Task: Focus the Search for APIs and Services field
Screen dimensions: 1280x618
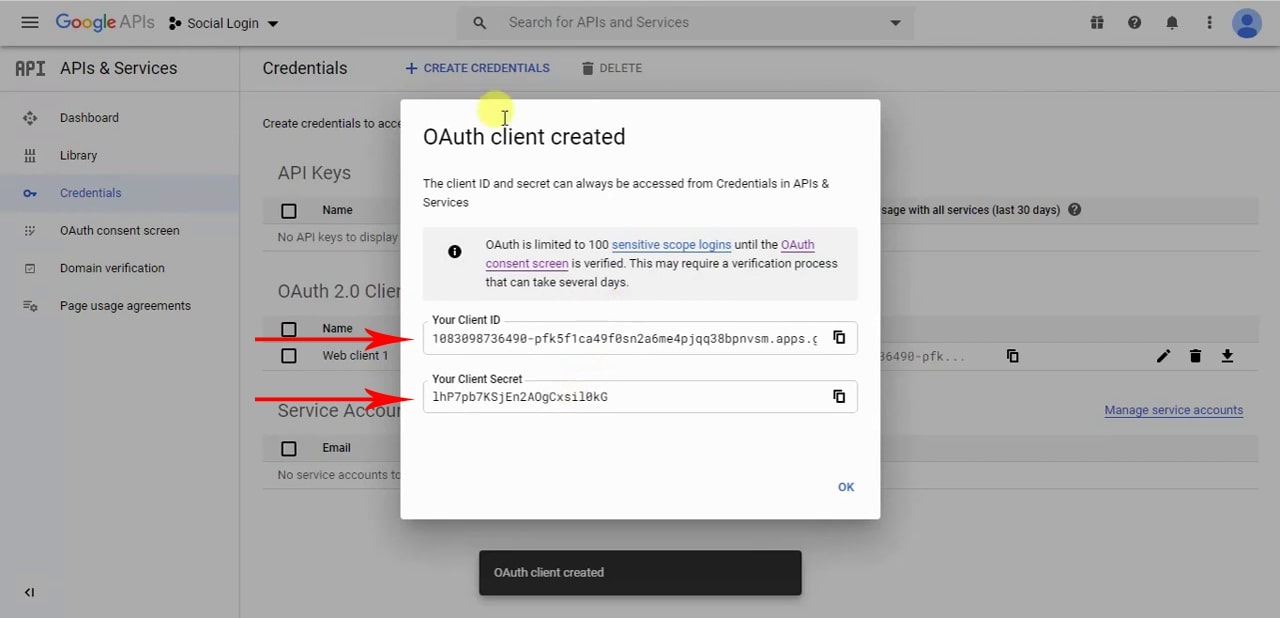Action: pos(685,22)
